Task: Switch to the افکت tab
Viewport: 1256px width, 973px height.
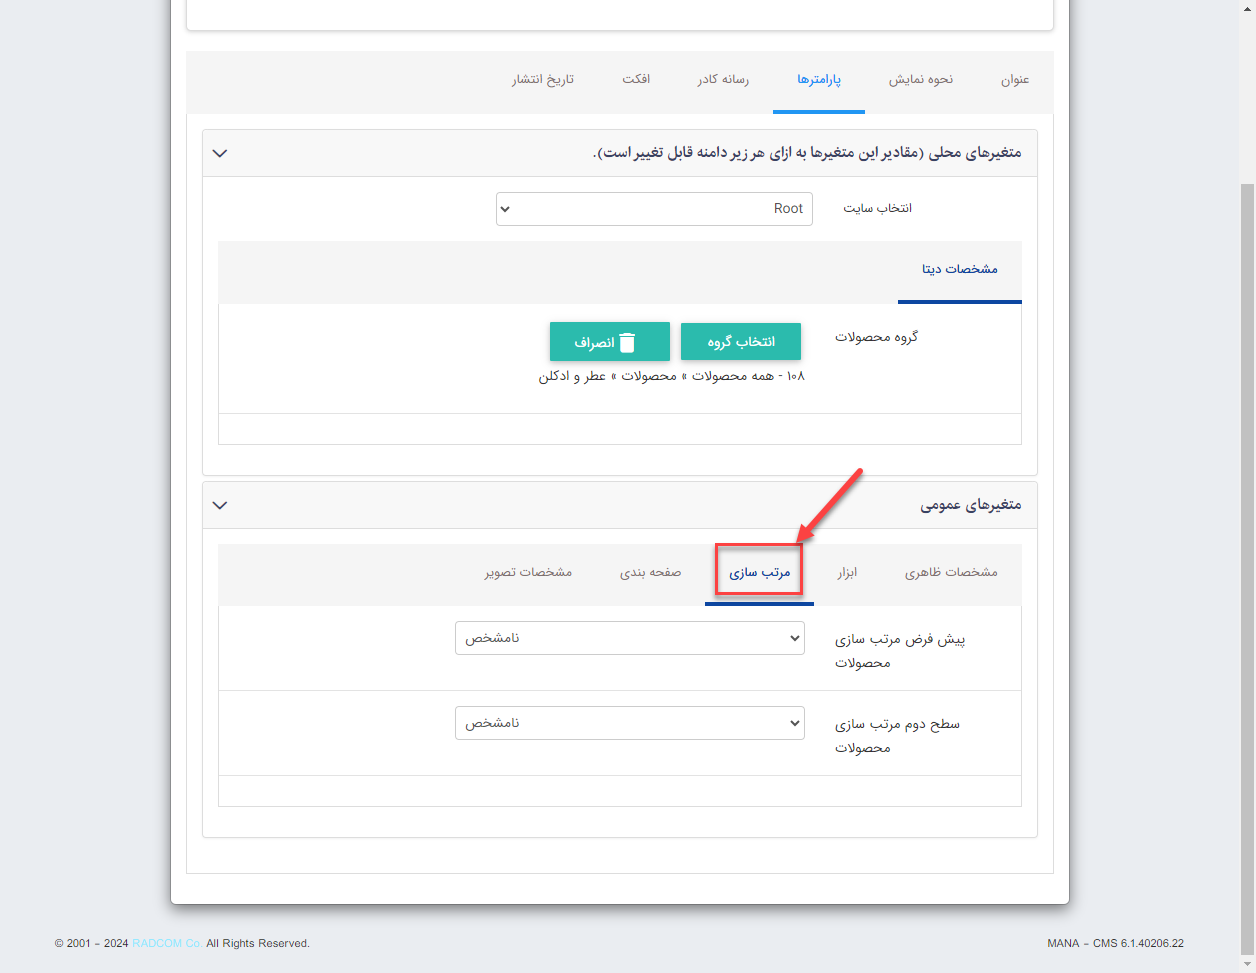Action: tap(636, 80)
